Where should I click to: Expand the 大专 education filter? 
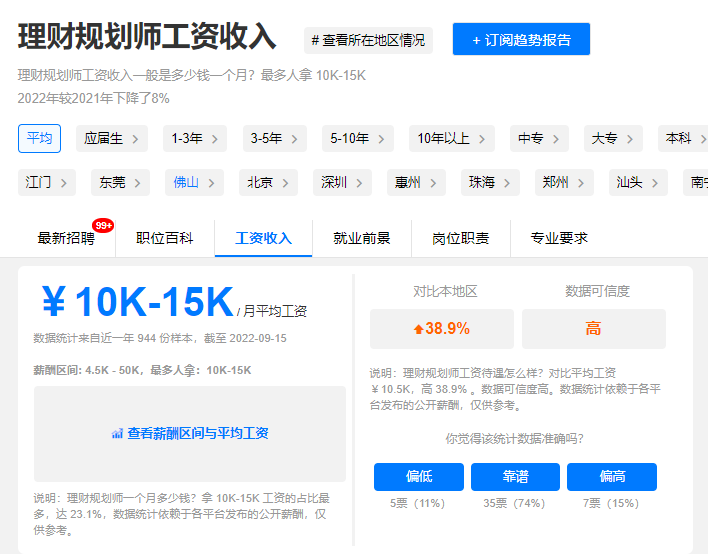tap(612, 138)
